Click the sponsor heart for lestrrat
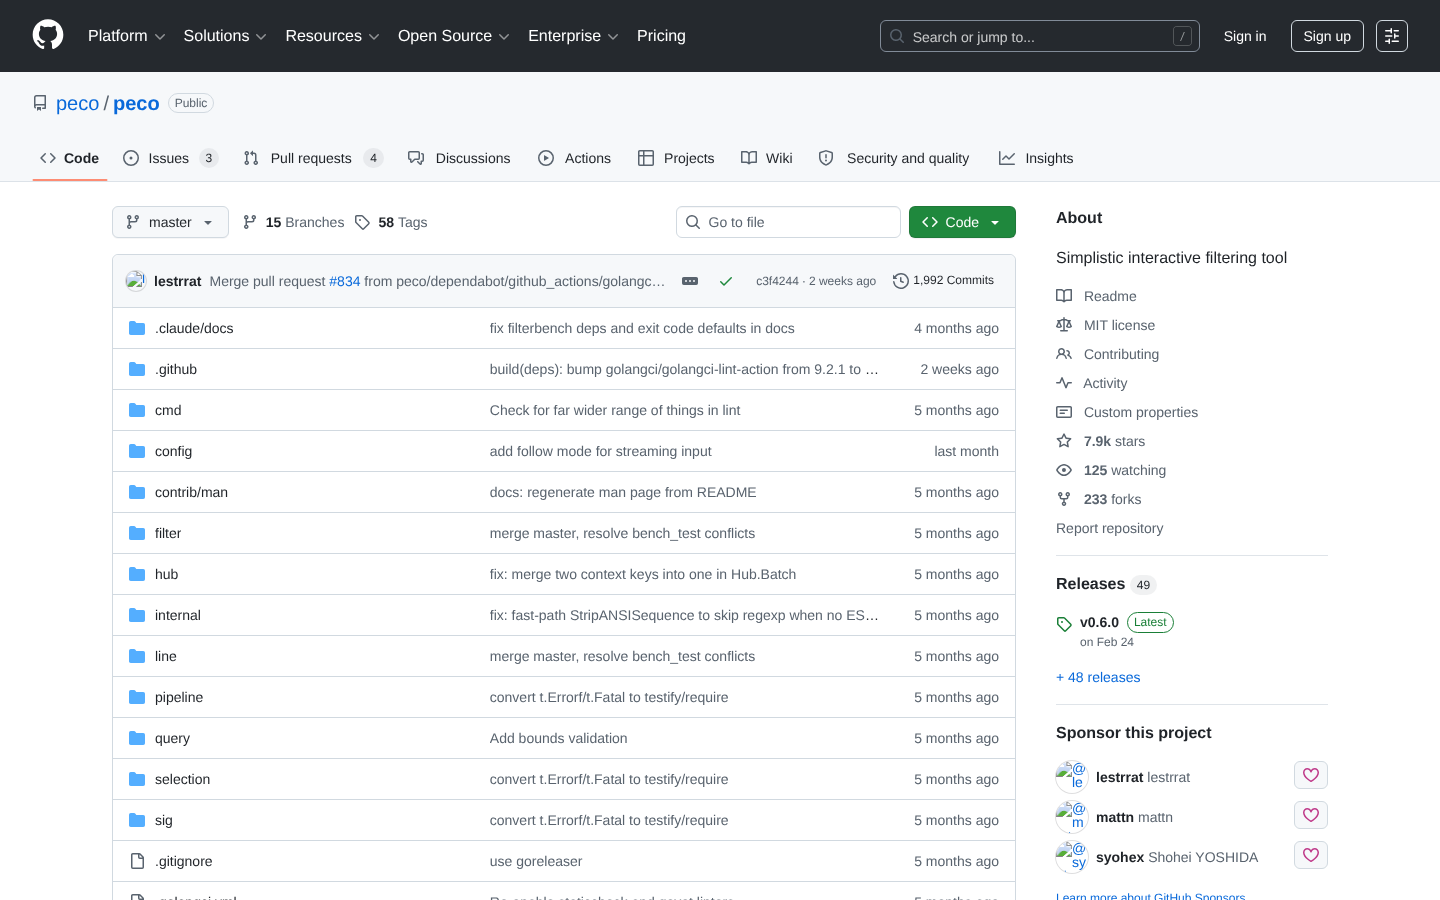The height and width of the screenshot is (900, 1440). tap(1311, 775)
